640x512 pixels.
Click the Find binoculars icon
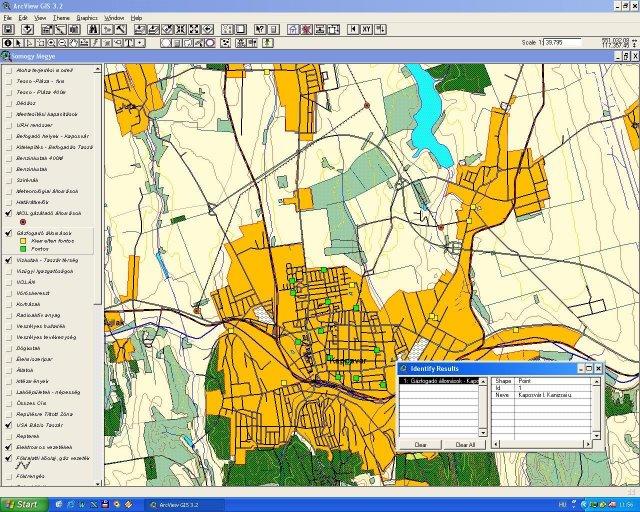click(x=92, y=29)
